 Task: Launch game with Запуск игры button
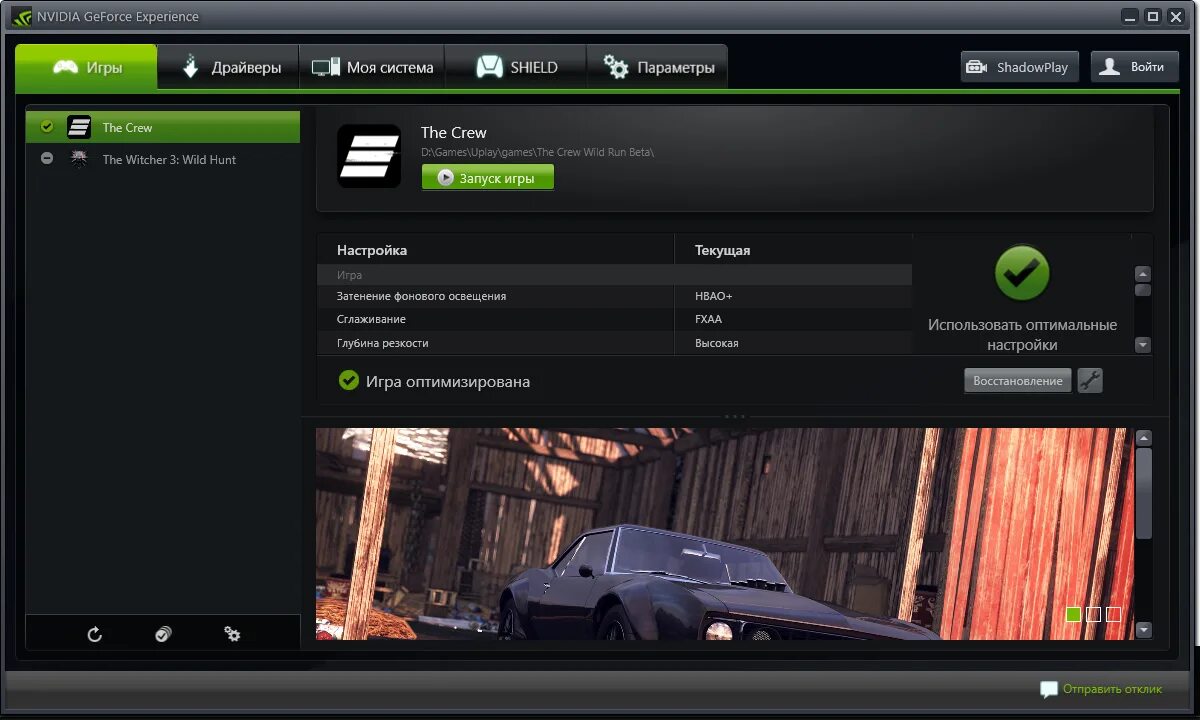[x=487, y=178]
